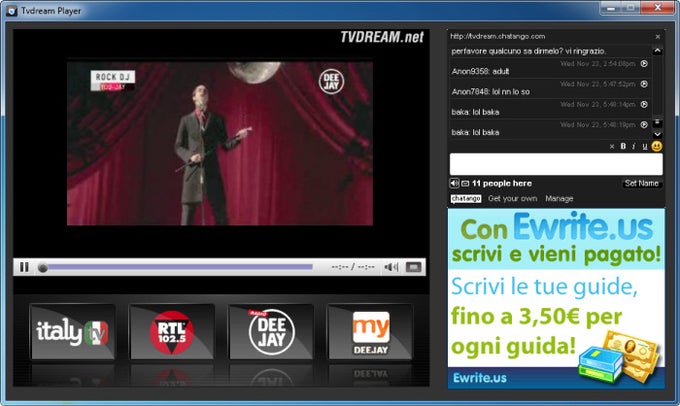Screen dimensions: 680x406
Task: Click the time display next to the progress bar
Action: pos(353,267)
